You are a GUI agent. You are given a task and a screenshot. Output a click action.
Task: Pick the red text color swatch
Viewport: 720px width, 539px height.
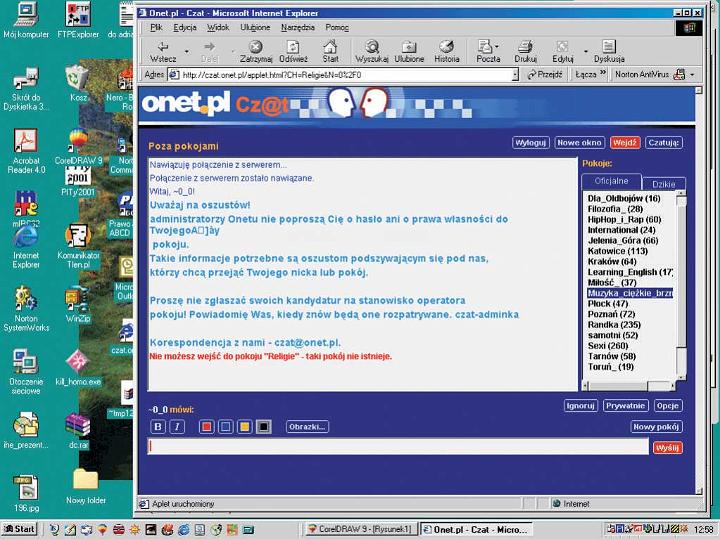point(207,427)
